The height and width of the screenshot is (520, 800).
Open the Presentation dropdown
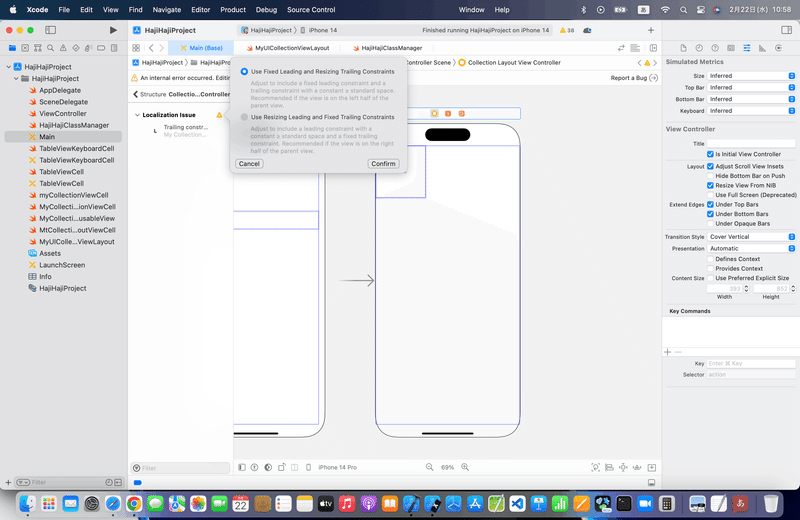(x=751, y=249)
